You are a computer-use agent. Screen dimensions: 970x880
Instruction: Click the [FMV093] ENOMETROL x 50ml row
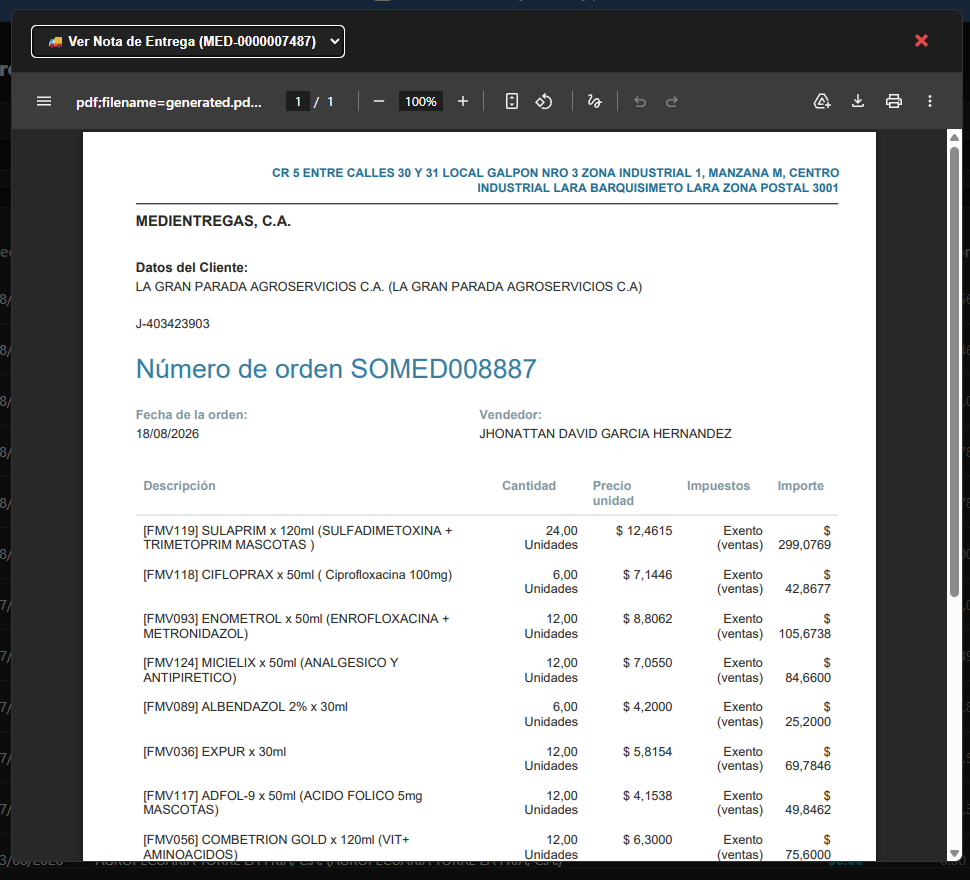click(487, 626)
